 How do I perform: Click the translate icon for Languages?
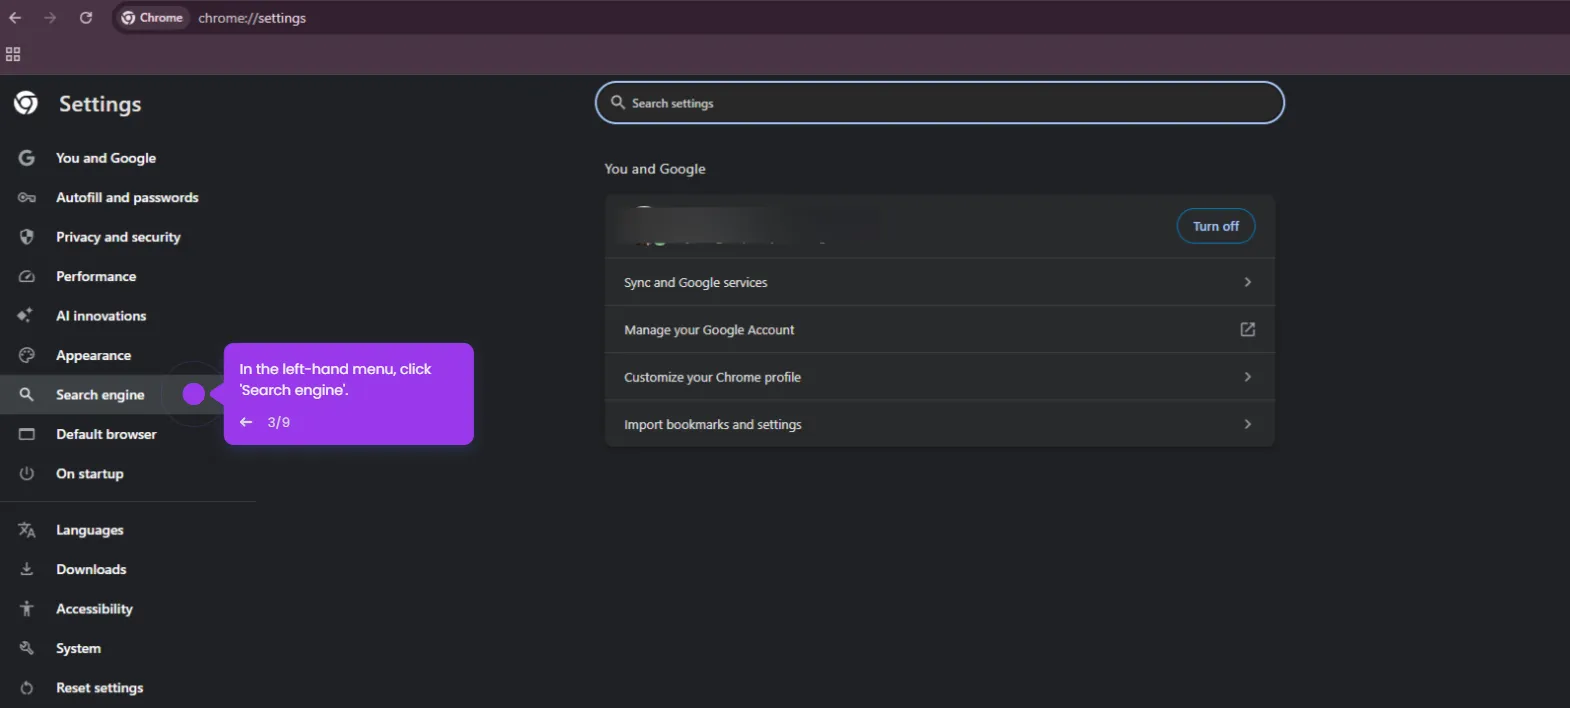tap(27, 530)
